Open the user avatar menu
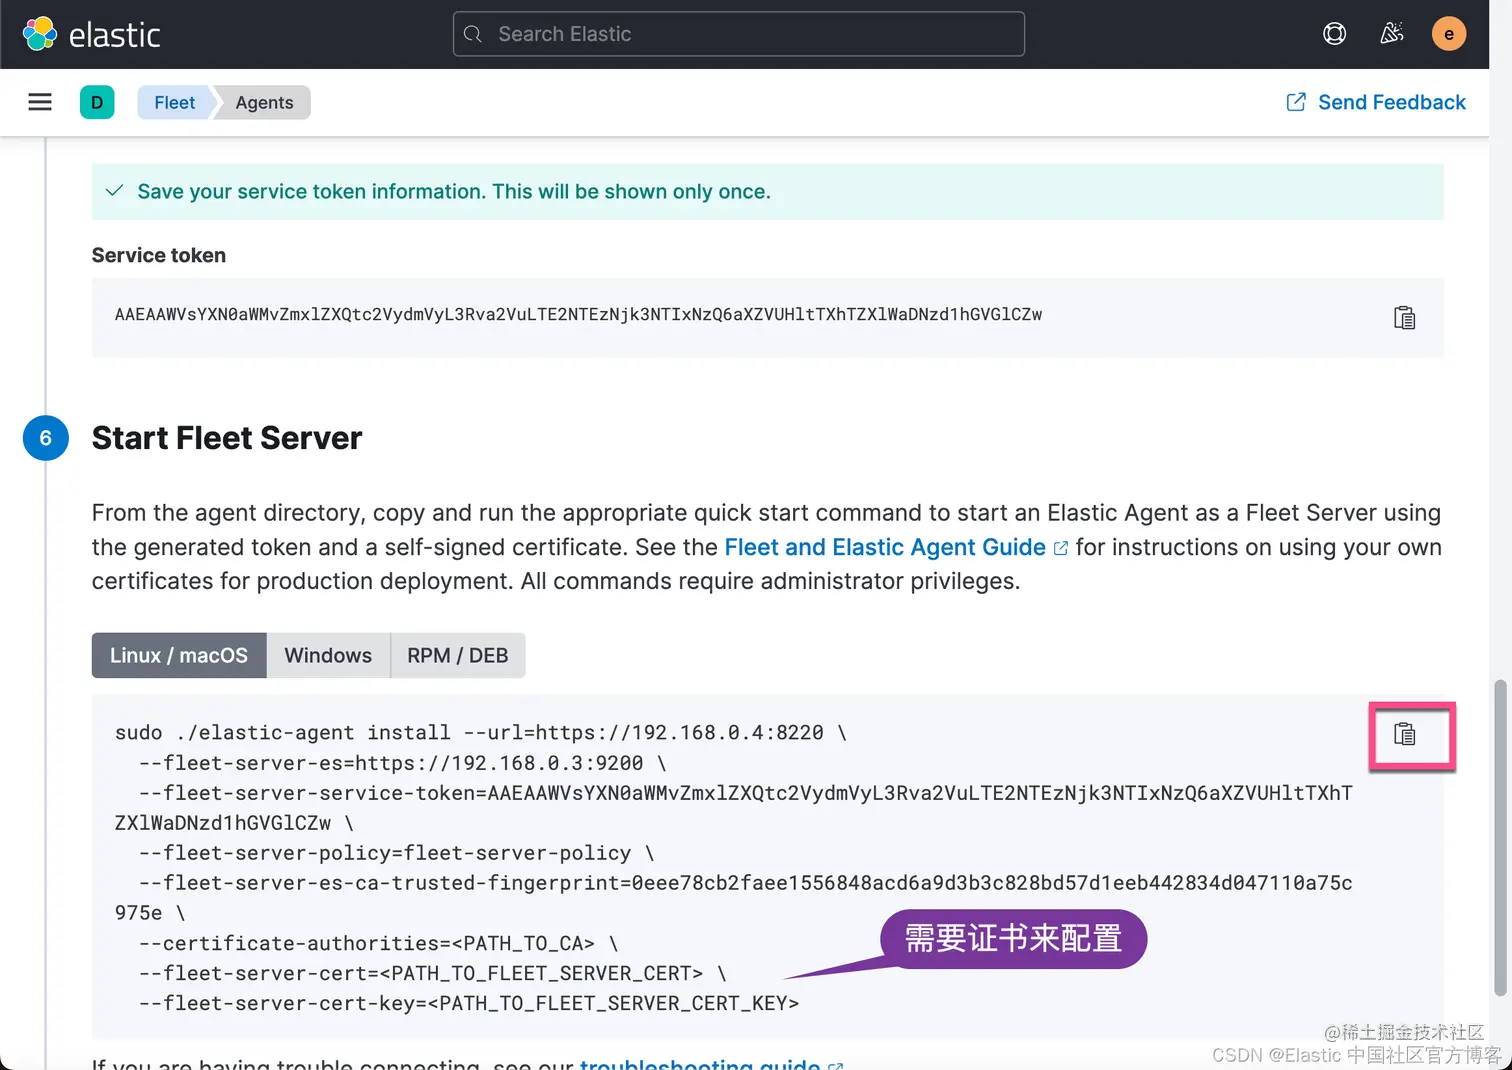 tap(1448, 34)
